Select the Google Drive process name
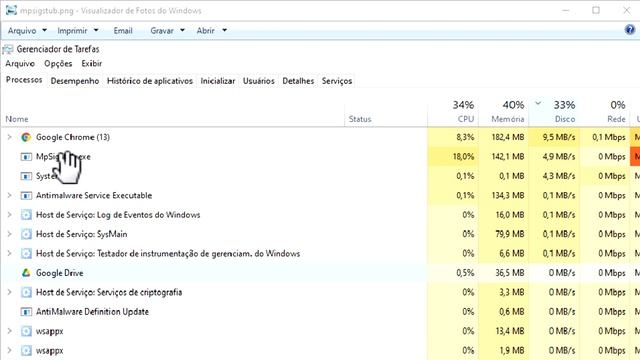Screen dimensions: 640x360 60,273
